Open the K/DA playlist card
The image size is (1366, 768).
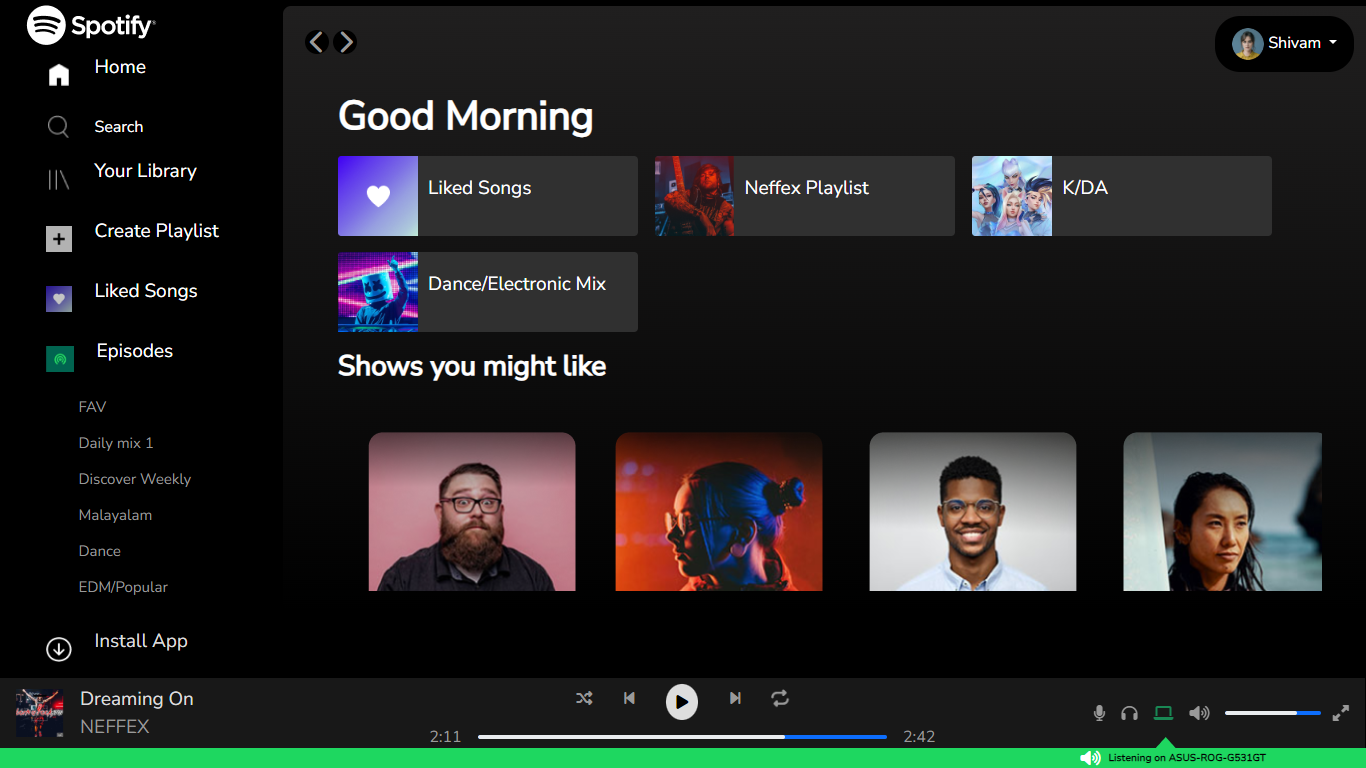[1122, 196]
